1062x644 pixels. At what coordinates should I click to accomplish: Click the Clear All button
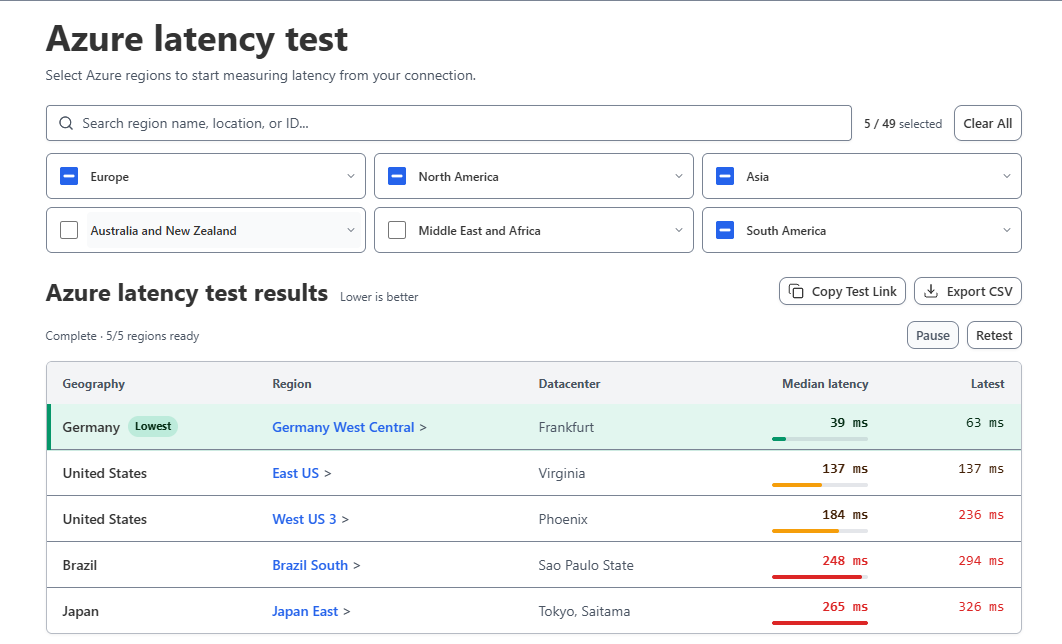pos(987,123)
